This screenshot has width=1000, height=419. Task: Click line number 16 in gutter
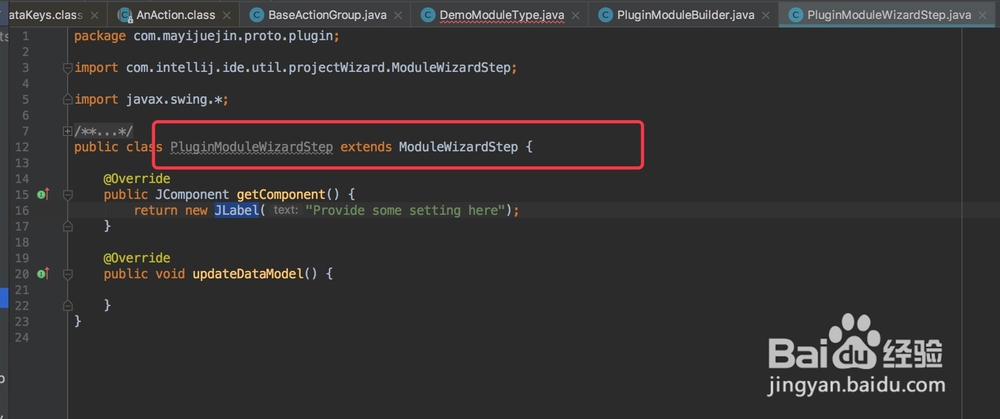tap(21, 210)
